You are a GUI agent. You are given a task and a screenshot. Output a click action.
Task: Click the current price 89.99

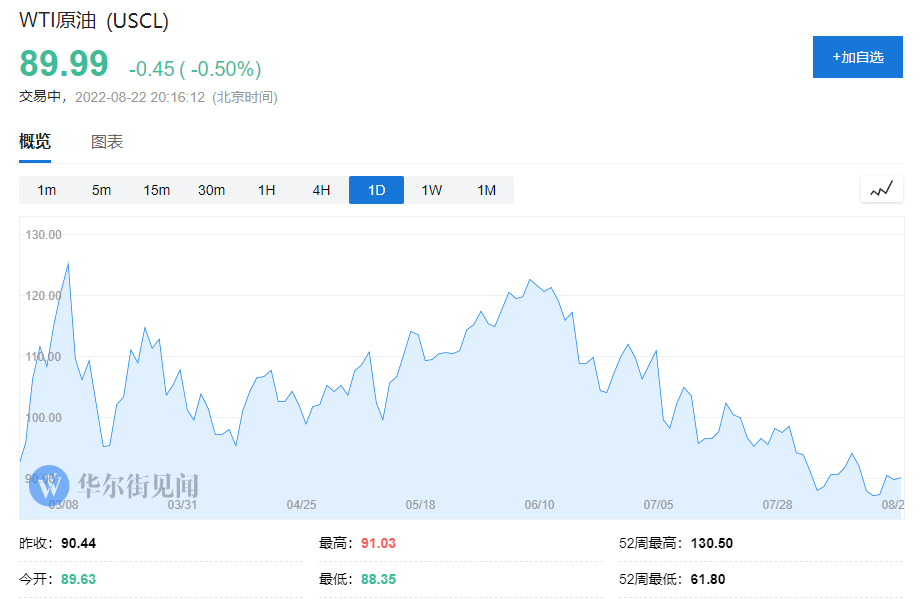[x=64, y=64]
